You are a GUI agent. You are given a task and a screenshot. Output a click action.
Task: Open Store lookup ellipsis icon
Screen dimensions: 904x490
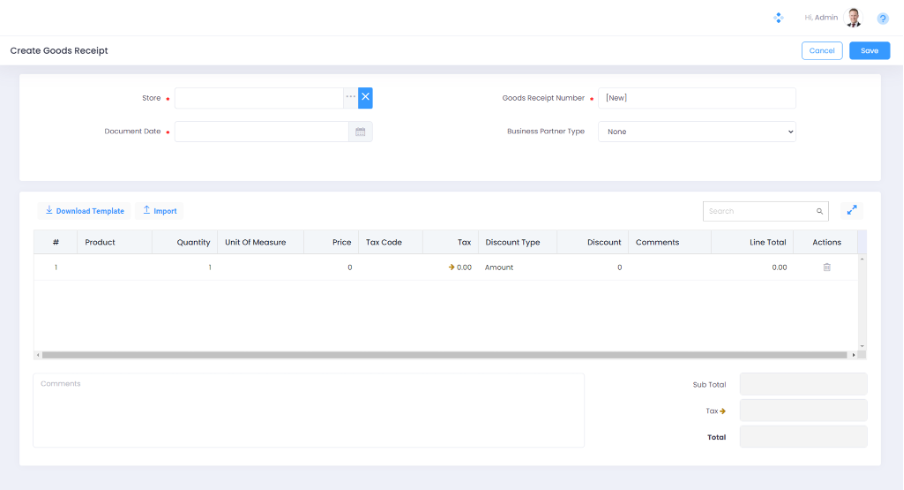tap(350, 97)
